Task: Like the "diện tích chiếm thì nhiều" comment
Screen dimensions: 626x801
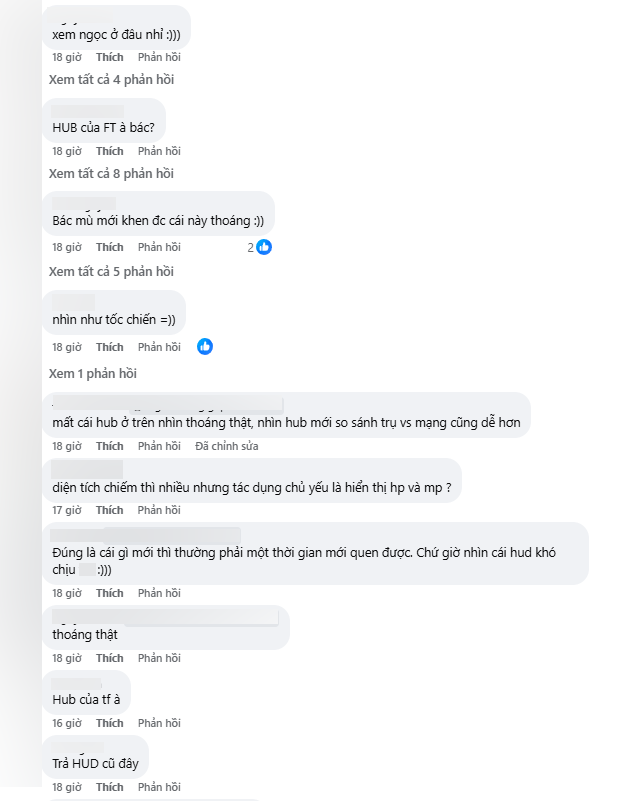Action: pos(110,510)
